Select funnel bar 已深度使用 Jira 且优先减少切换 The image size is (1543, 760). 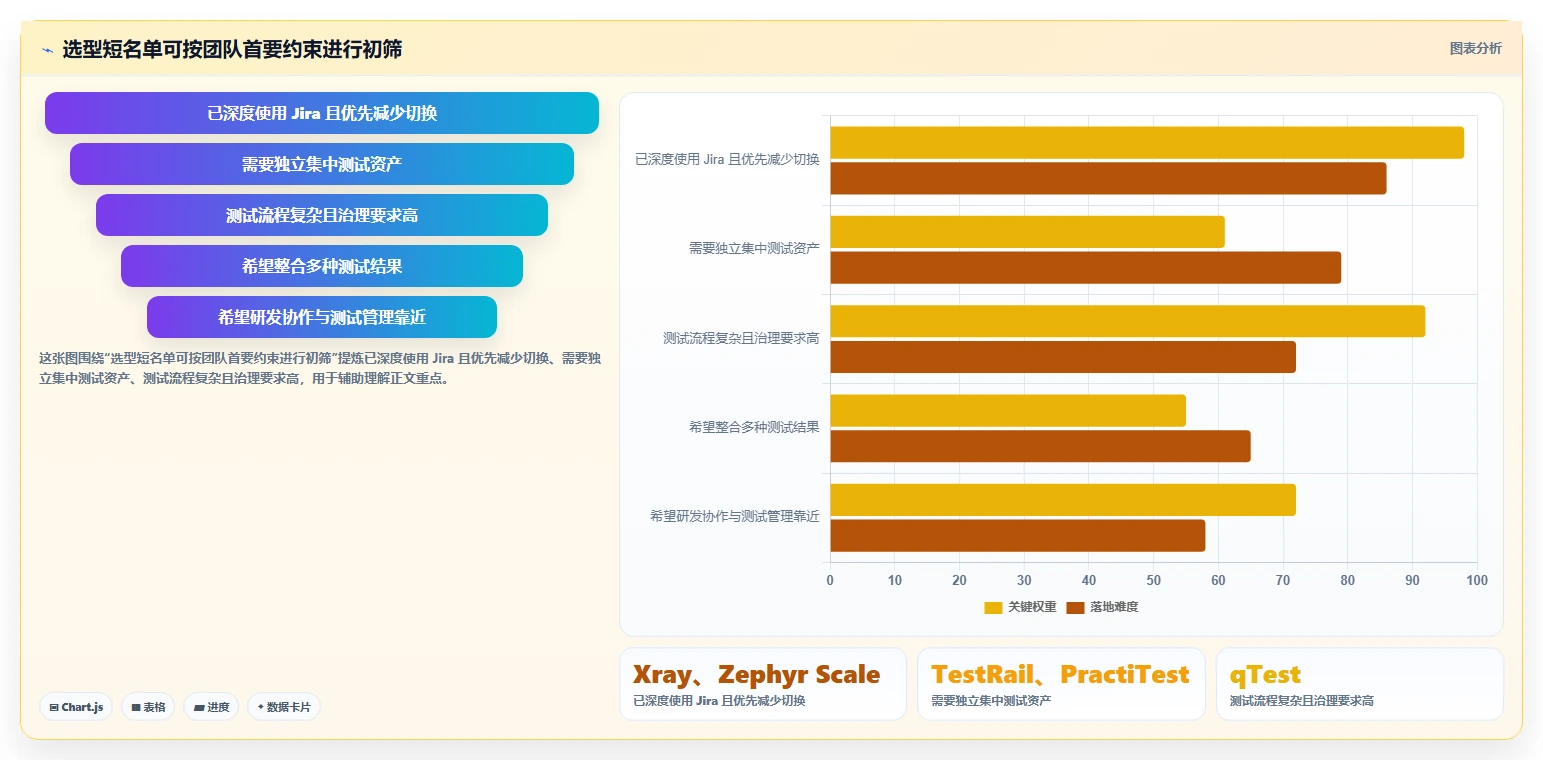tap(322, 113)
